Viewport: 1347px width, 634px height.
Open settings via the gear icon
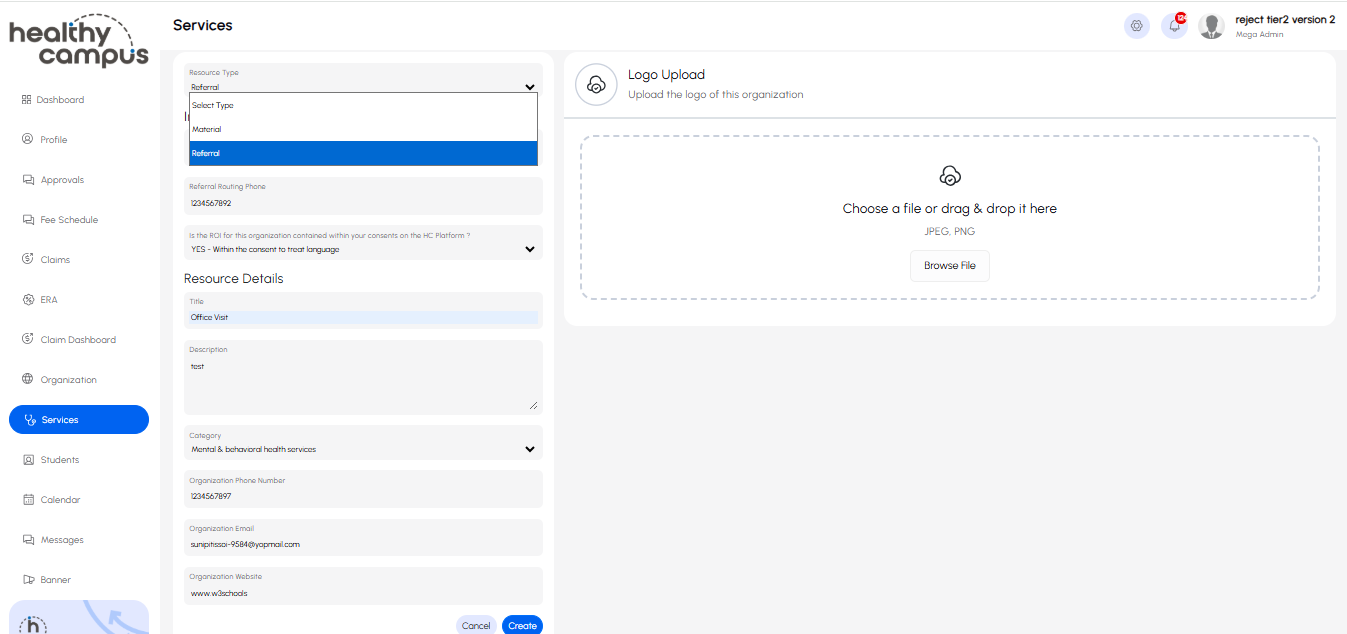click(x=1136, y=26)
